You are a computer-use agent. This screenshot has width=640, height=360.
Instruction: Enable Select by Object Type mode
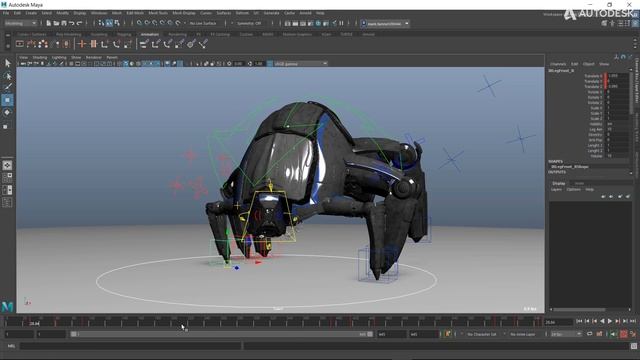click(109, 23)
